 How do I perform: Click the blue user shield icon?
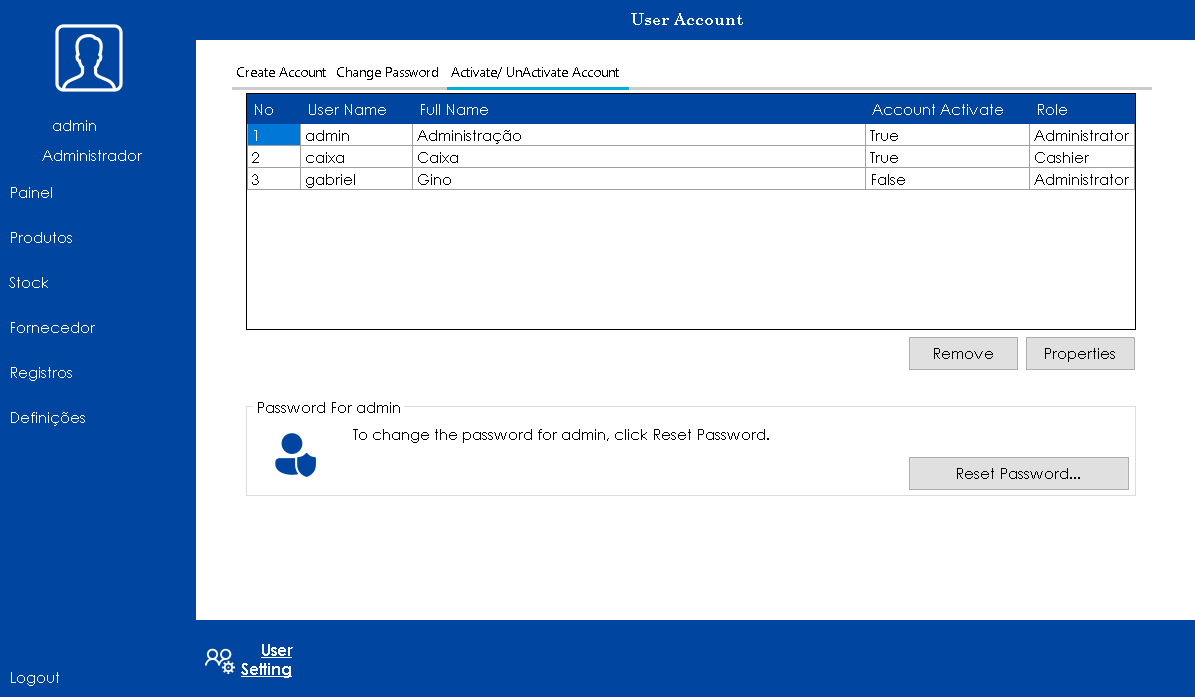tap(295, 455)
